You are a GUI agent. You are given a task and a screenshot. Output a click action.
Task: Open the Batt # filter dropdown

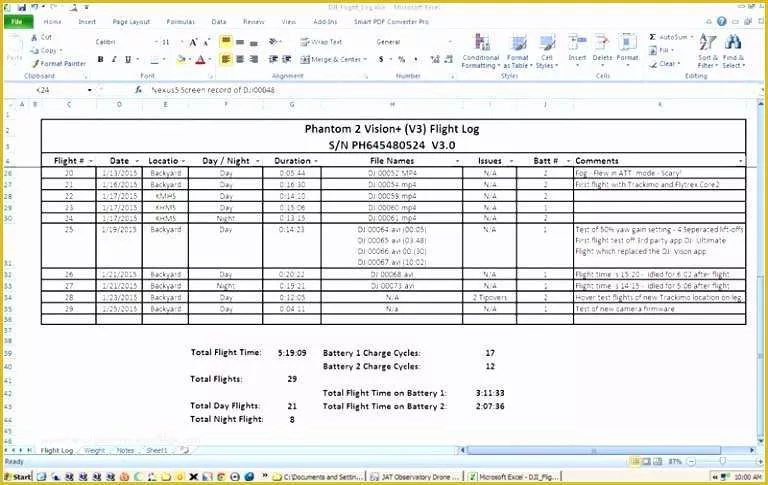pyautogui.click(x=568, y=161)
